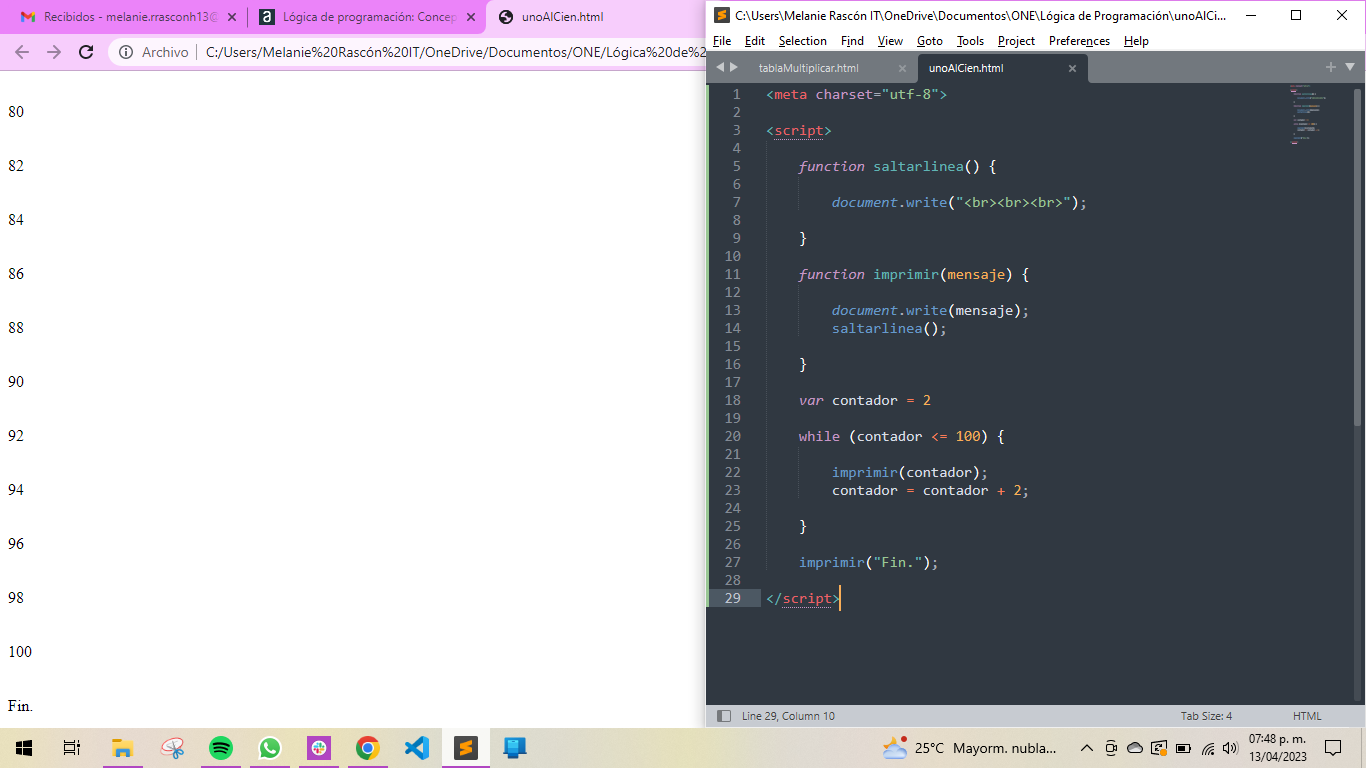Click the site info icon beside Archivo

tap(126, 52)
